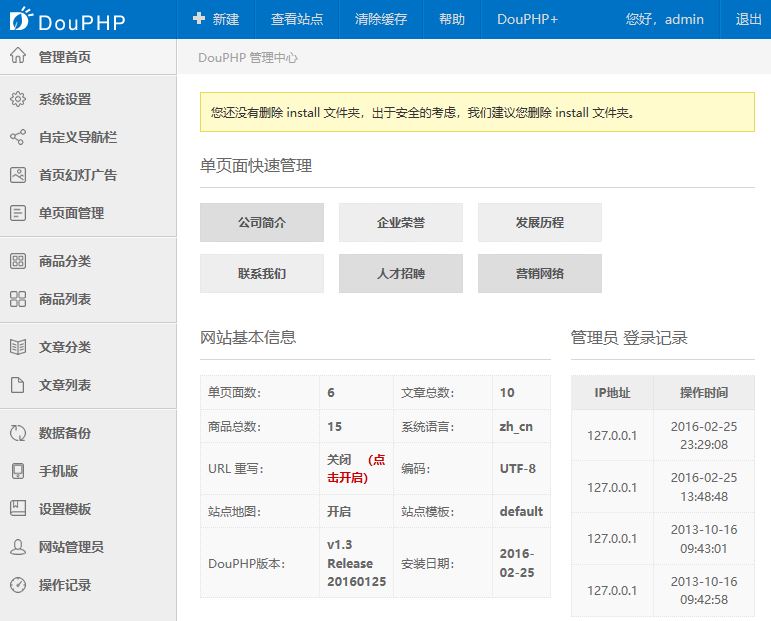Screen dimensions: 771x621
Task: Click the plus icon beside 新建
Action: tap(199, 18)
